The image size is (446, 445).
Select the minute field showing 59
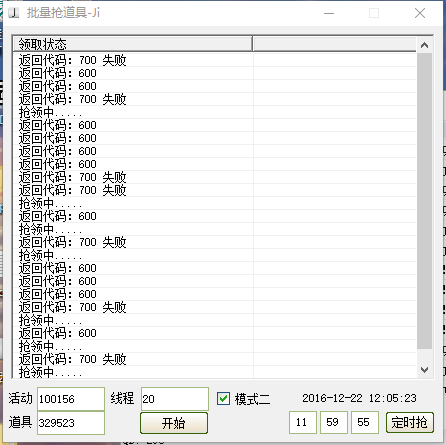pos(334,422)
